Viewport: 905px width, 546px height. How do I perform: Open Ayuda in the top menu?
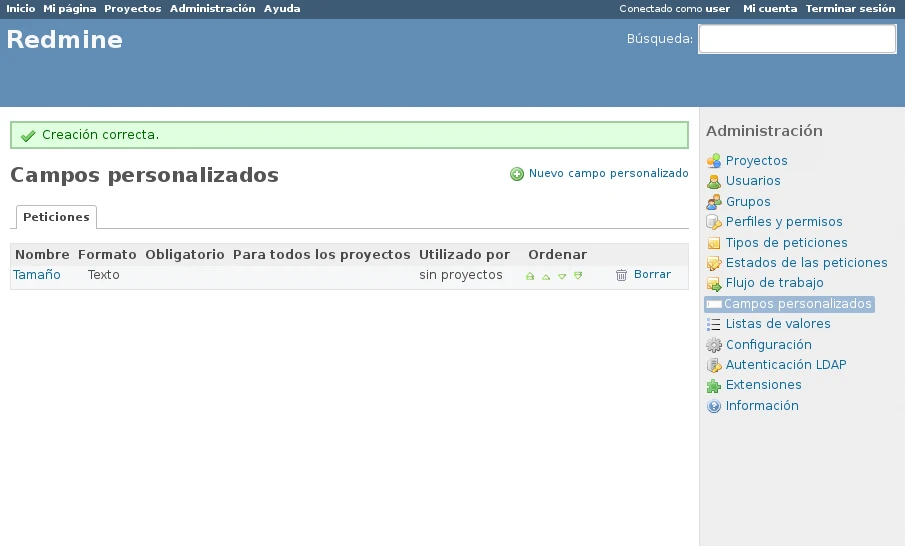pyautogui.click(x=282, y=9)
